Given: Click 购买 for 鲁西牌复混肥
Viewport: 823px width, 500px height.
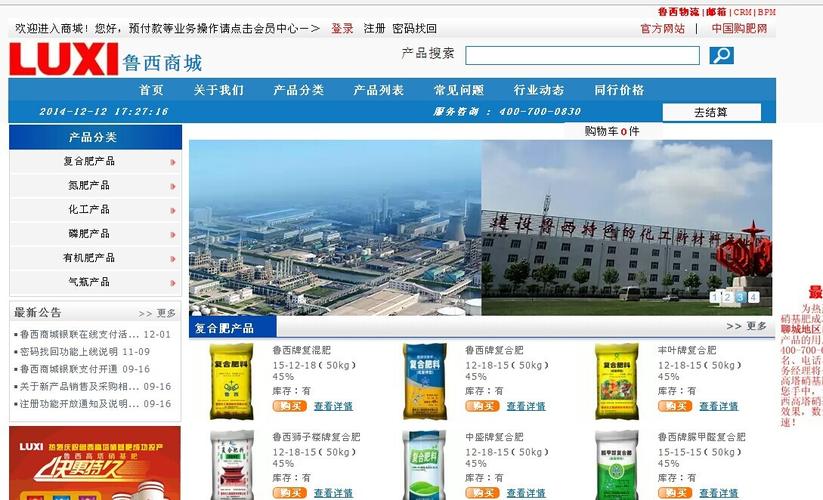Looking at the screenshot, I should click(x=290, y=406).
